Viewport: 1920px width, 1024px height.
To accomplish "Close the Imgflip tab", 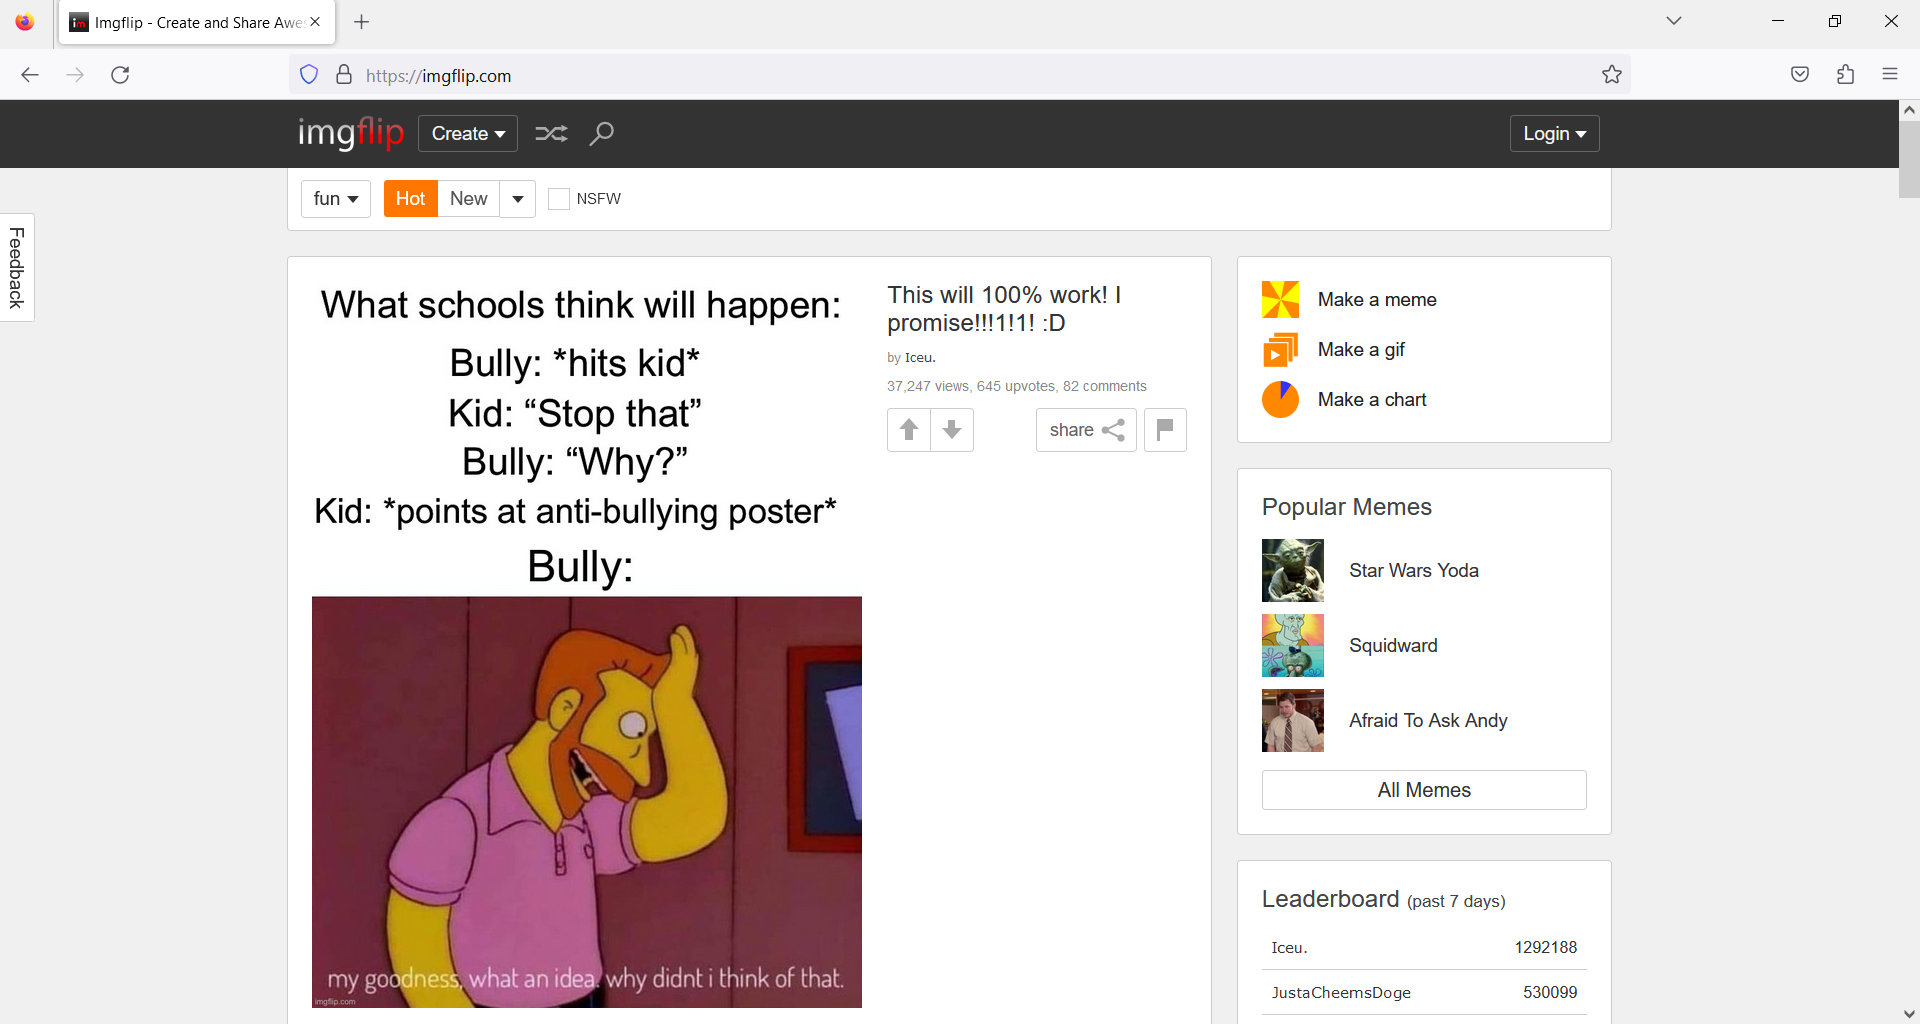I will pos(315,22).
